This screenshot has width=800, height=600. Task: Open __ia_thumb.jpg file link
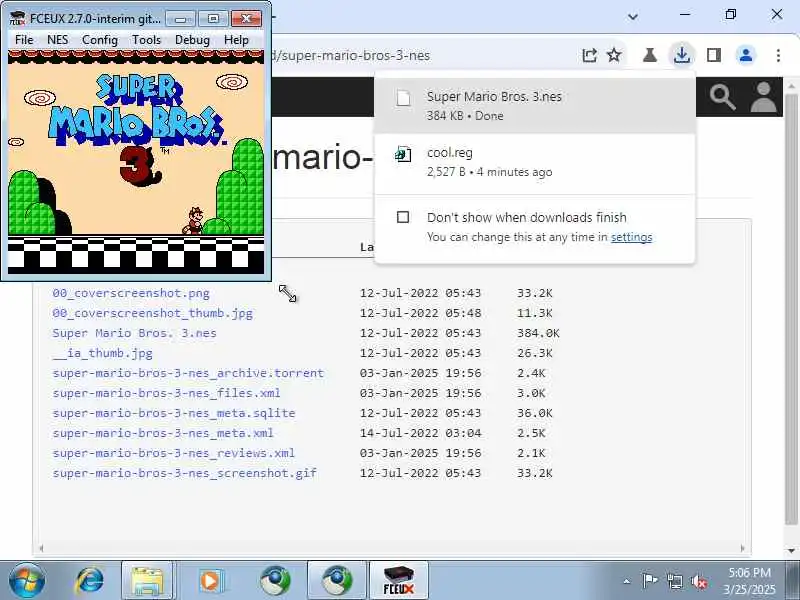click(102, 353)
